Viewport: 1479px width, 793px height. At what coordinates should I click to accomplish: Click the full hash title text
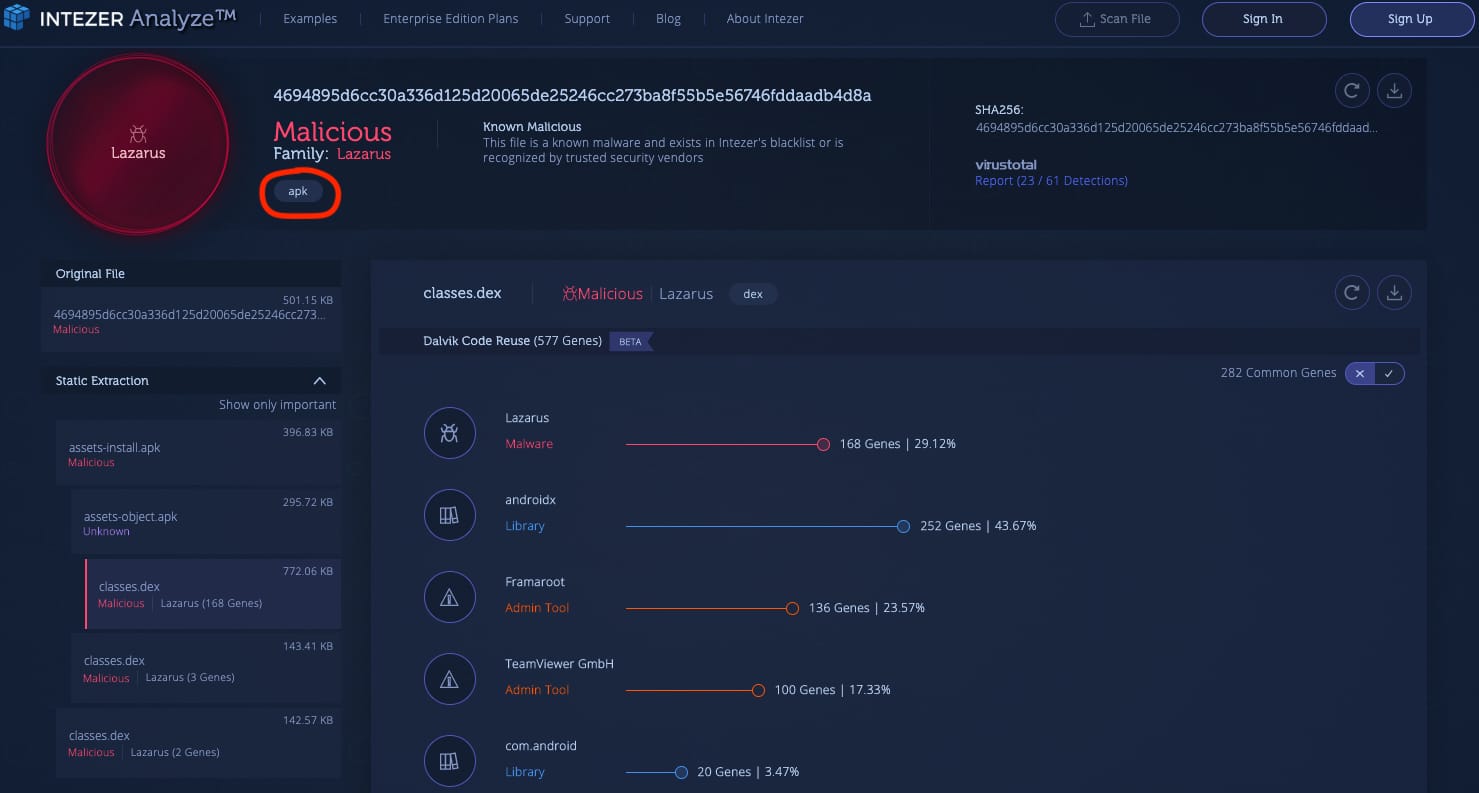pyautogui.click(x=572, y=96)
